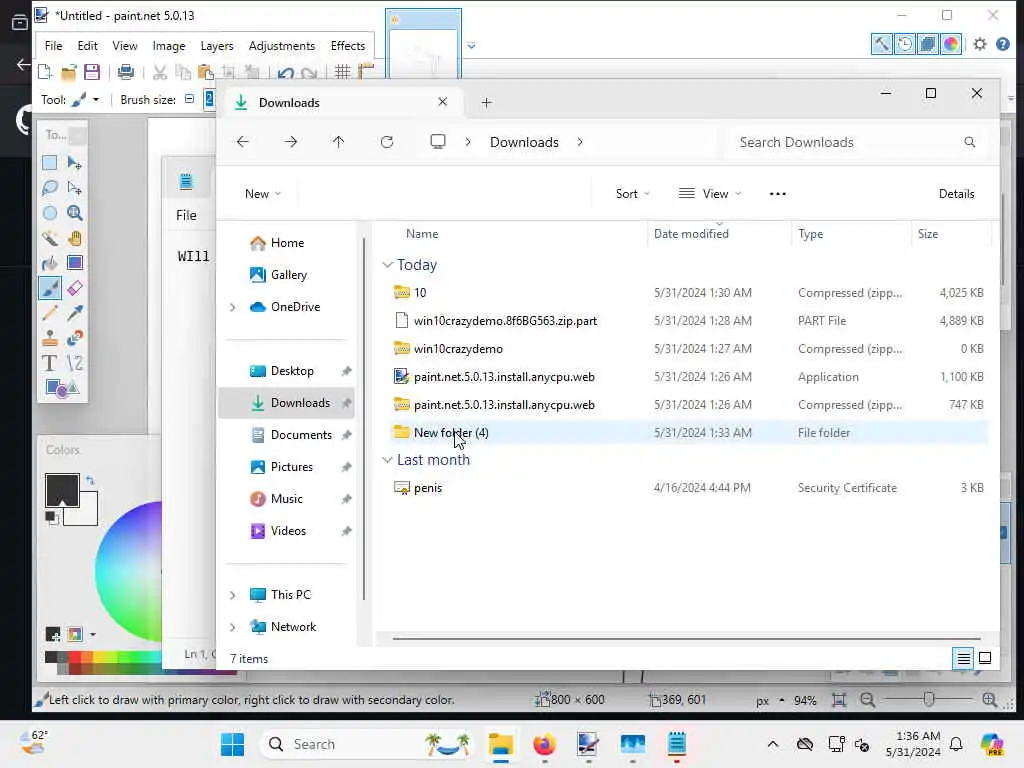
Task: Expand the OneDrive tree node
Action: point(232,307)
